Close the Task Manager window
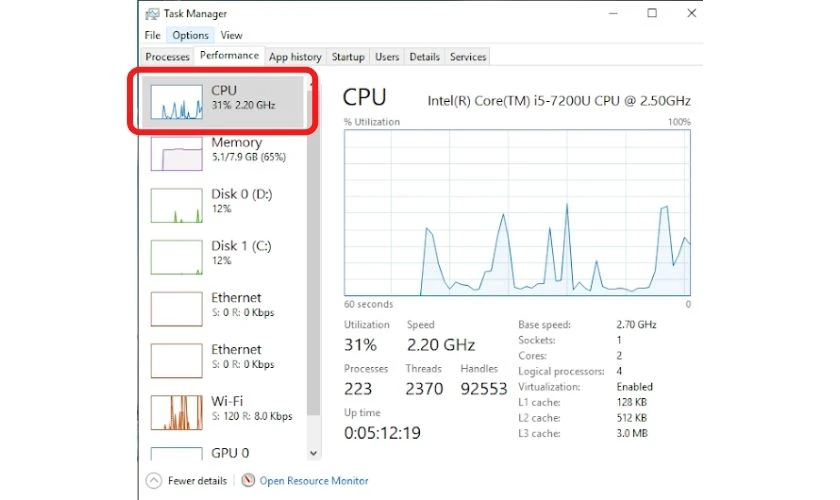 coord(692,13)
